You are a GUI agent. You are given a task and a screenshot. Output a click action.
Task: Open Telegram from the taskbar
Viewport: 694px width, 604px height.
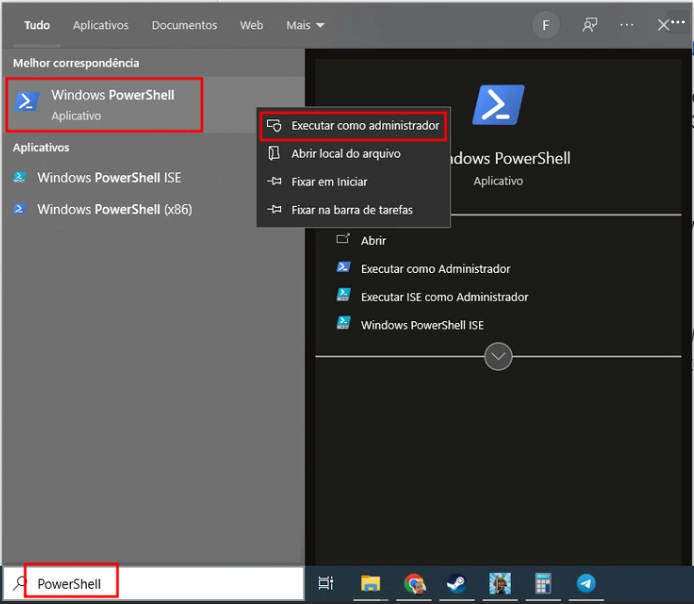coord(586,583)
